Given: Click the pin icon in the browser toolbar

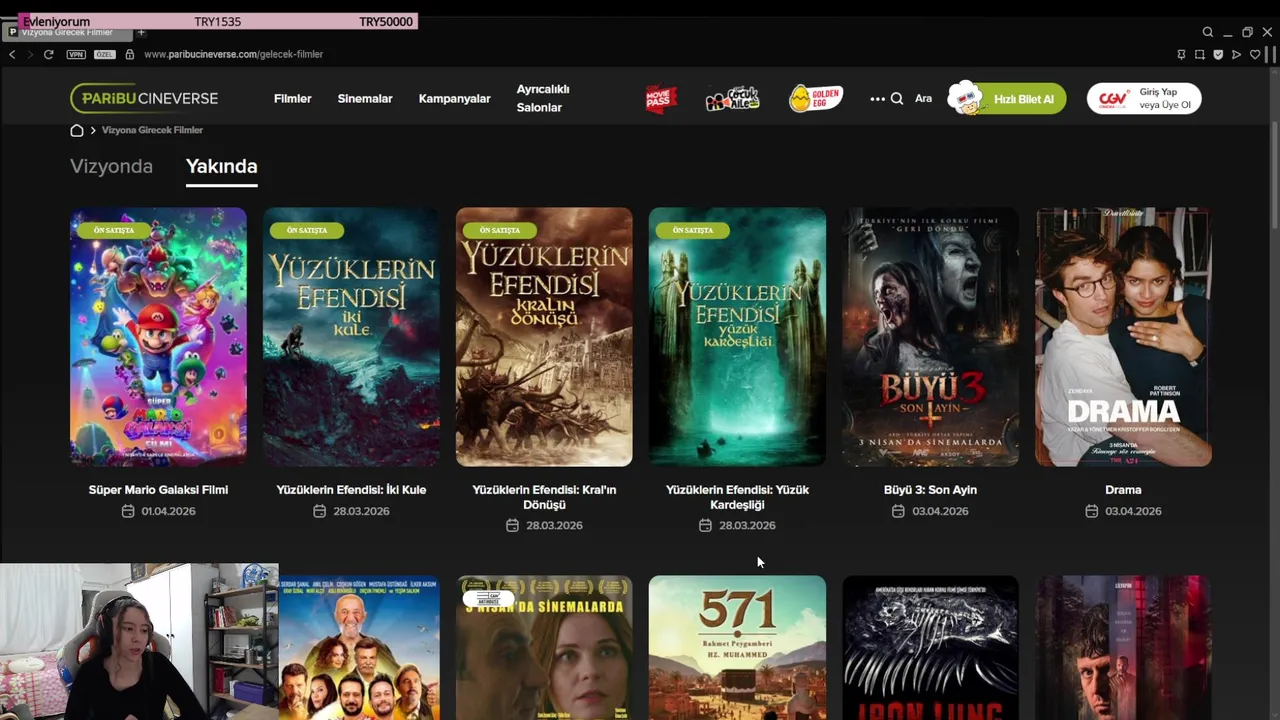Looking at the screenshot, I should [x=1181, y=54].
